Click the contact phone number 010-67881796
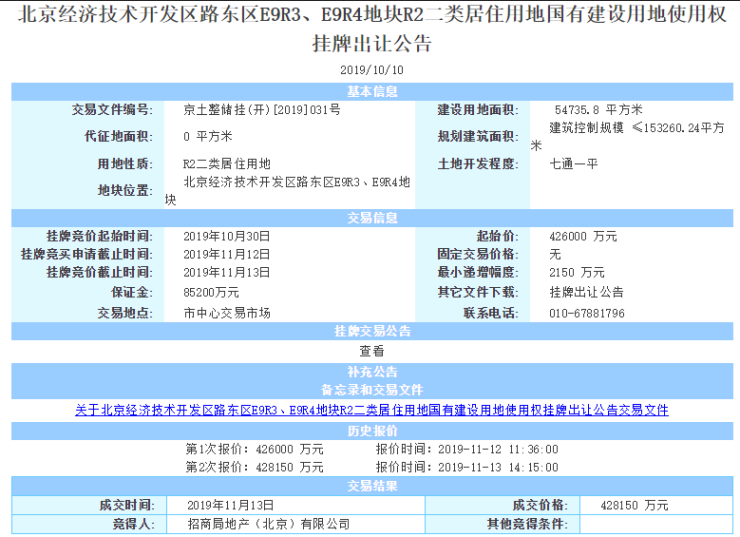The width and height of the screenshot is (740, 537). tap(587, 313)
